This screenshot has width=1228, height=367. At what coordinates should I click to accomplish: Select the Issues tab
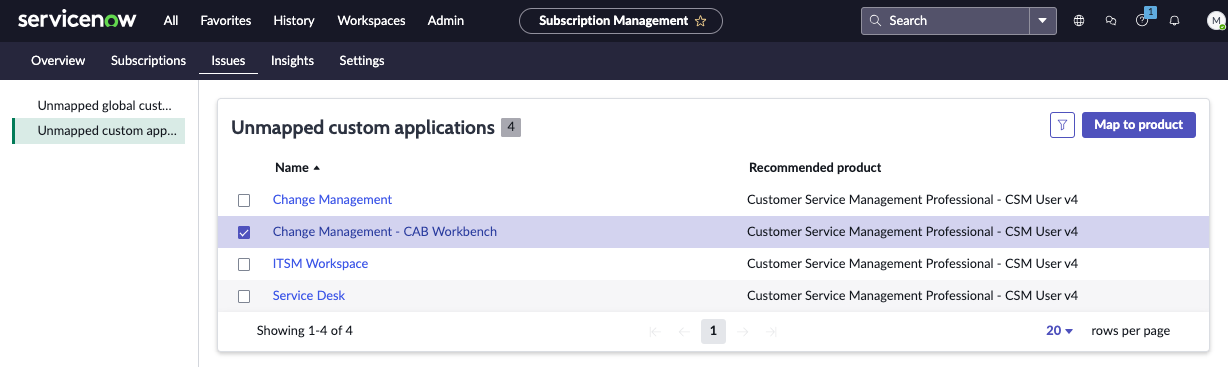point(228,60)
